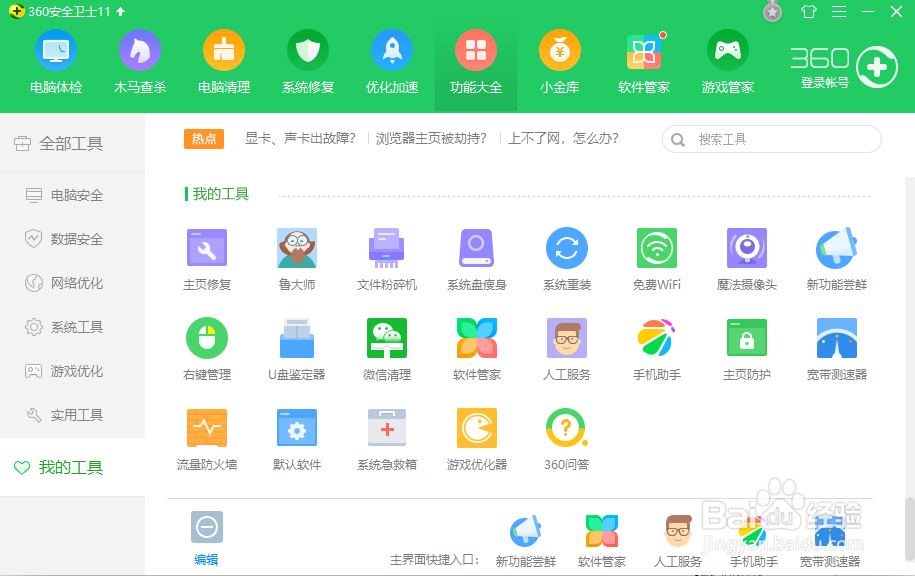This screenshot has height=576, width=915.
Task: Select 我的工具 in the sidebar
Action: point(72,467)
